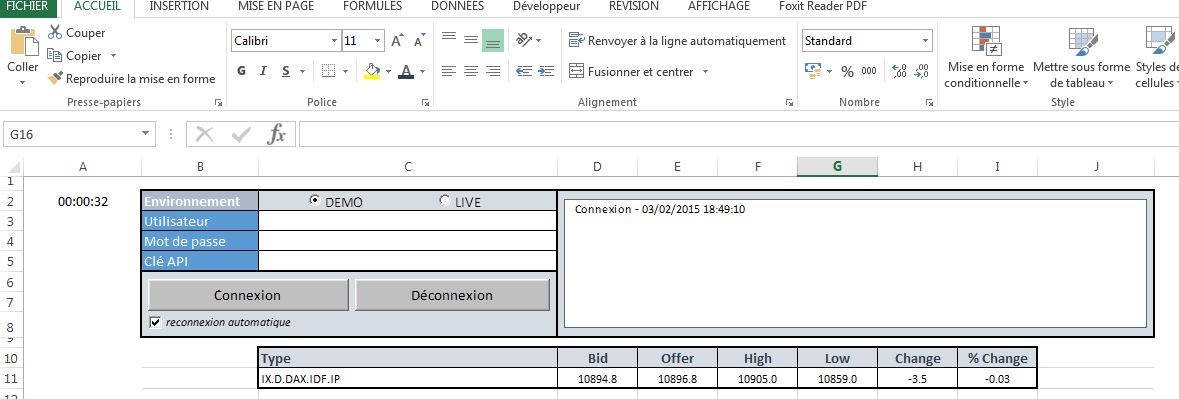The height and width of the screenshot is (399, 1179).
Task: Switch to the Foxit Reader PDF tab
Action: point(823,7)
